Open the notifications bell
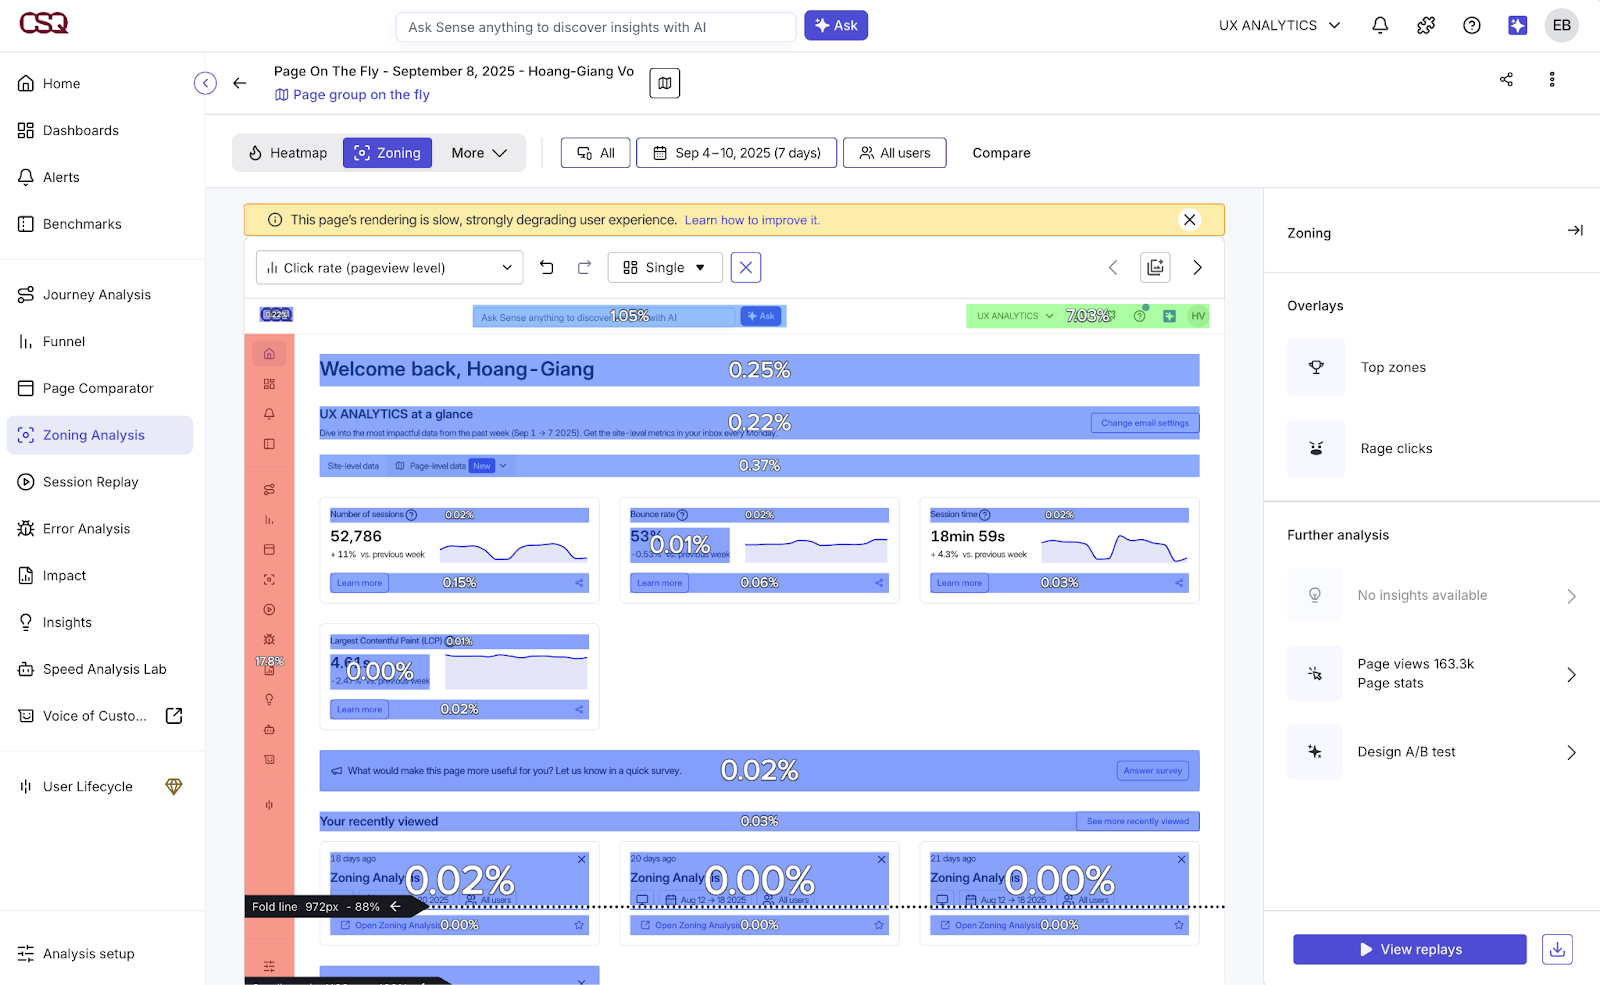This screenshot has height=985, width=1600. pyautogui.click(x=1380, y=26)
